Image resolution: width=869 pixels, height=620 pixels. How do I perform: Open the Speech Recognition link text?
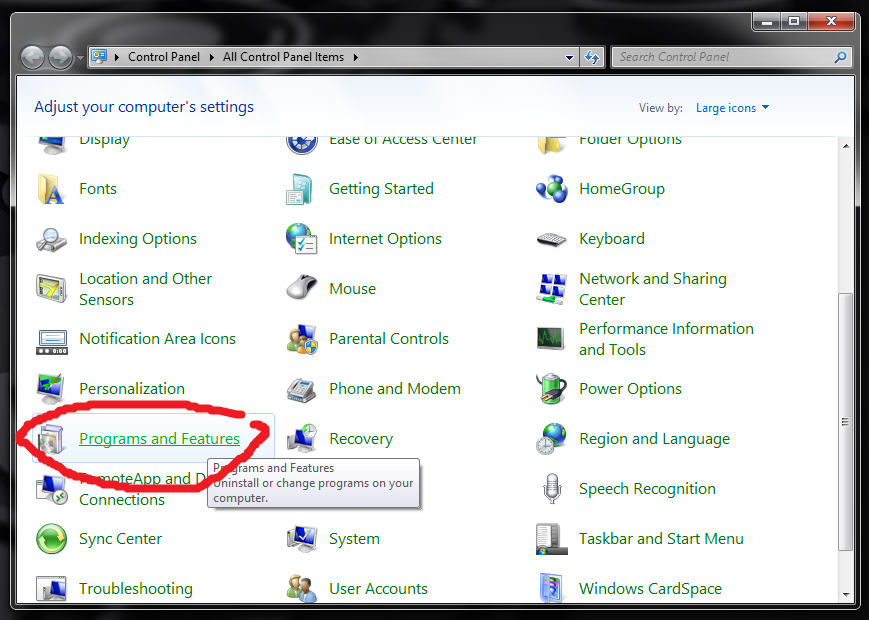[647, 489]
